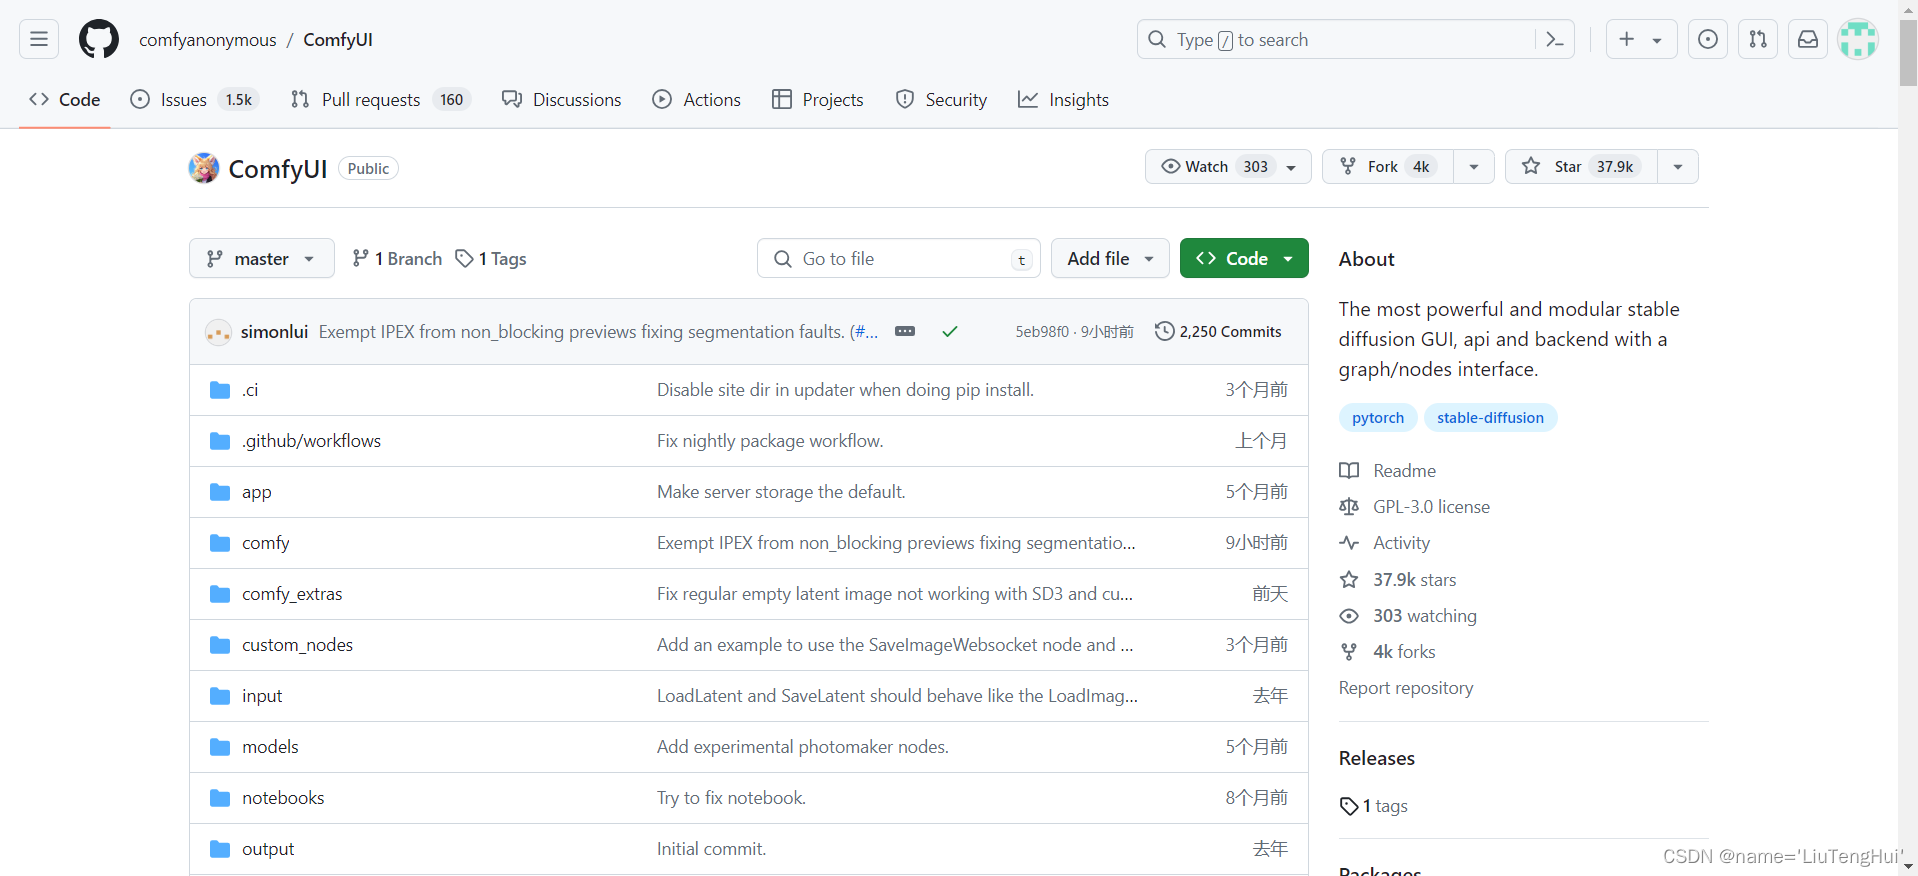Click the folder icon for comfy_extras
Viewport: 1918px width, 876px height.
pos(220,594)
